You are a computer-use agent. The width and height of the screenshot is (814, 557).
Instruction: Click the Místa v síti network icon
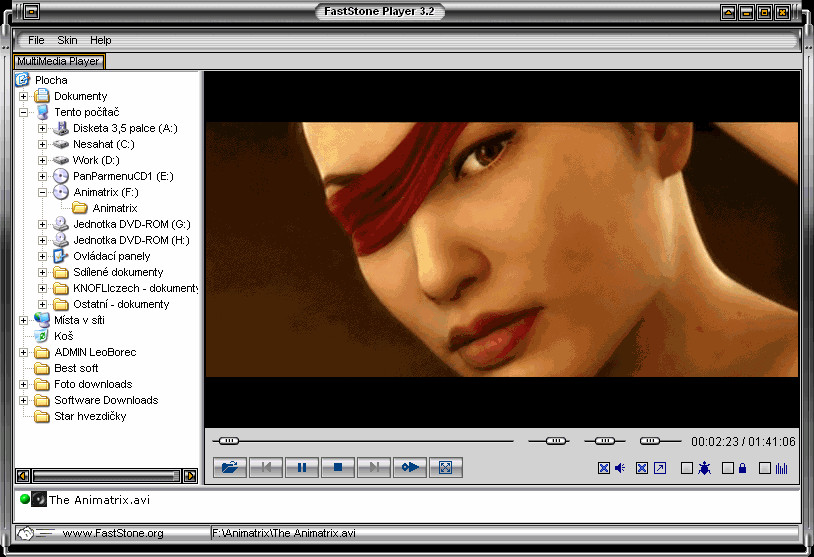tap(42, 320)
